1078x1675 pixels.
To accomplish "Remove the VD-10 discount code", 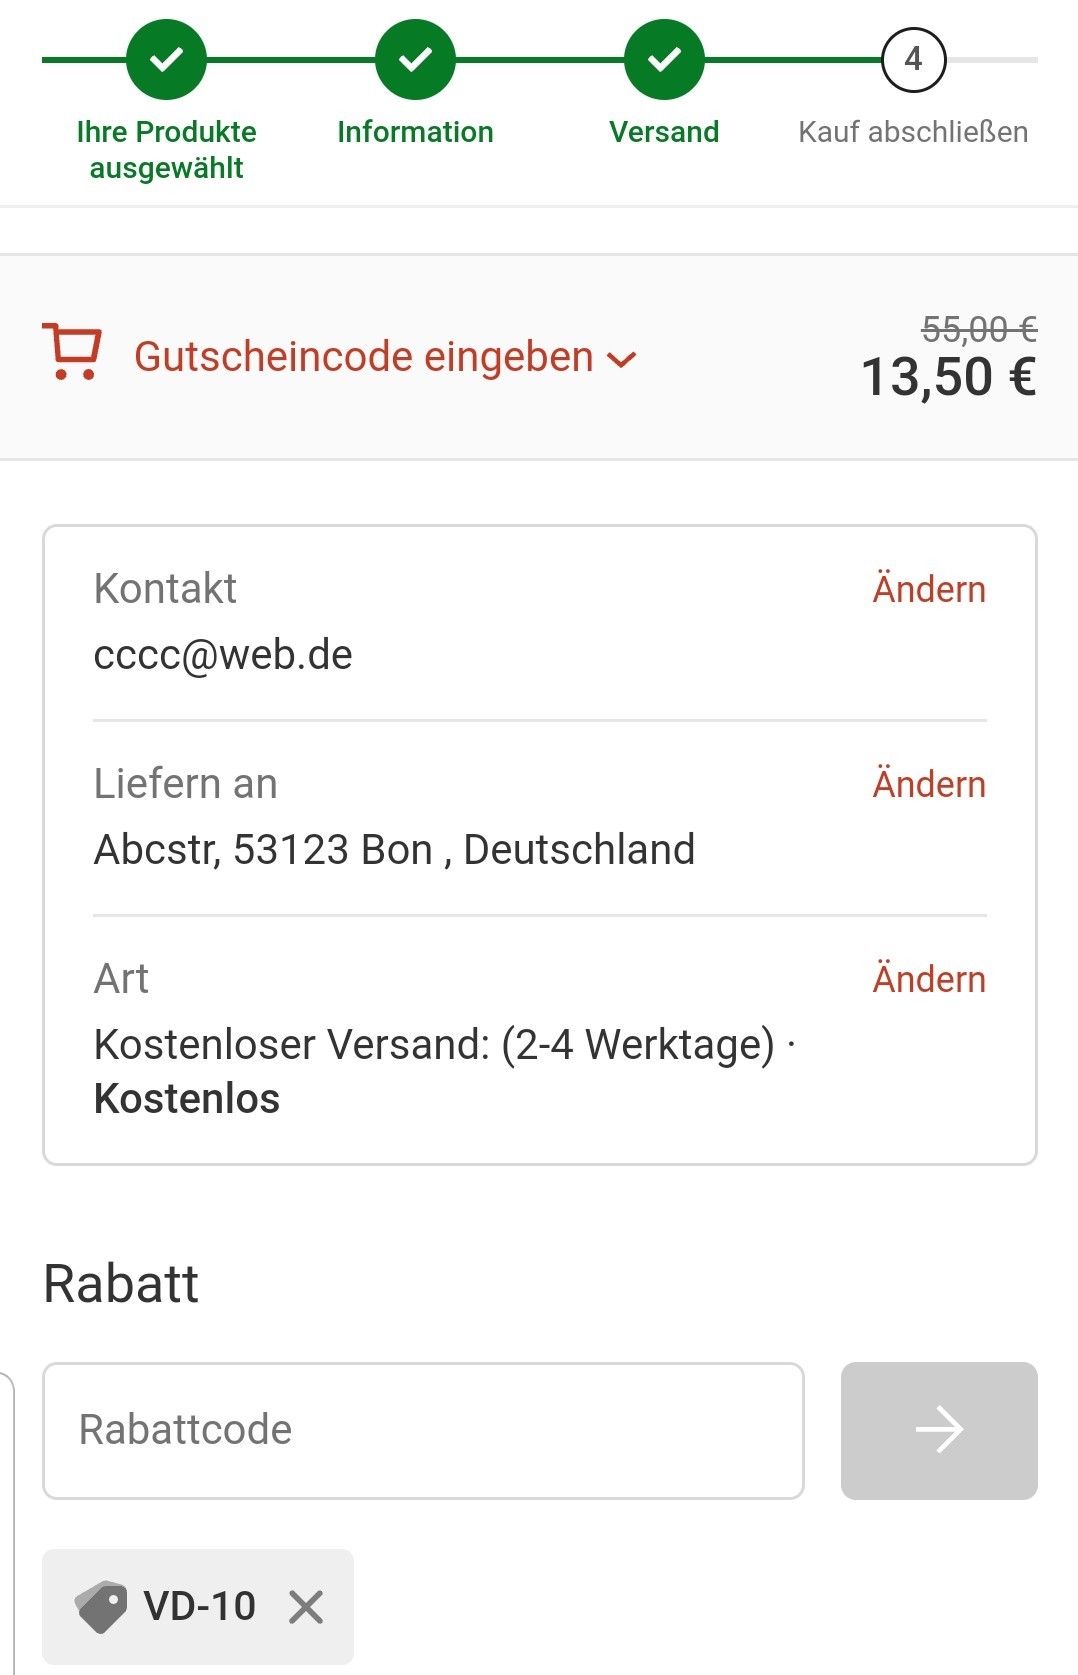I will (306, 1607).
